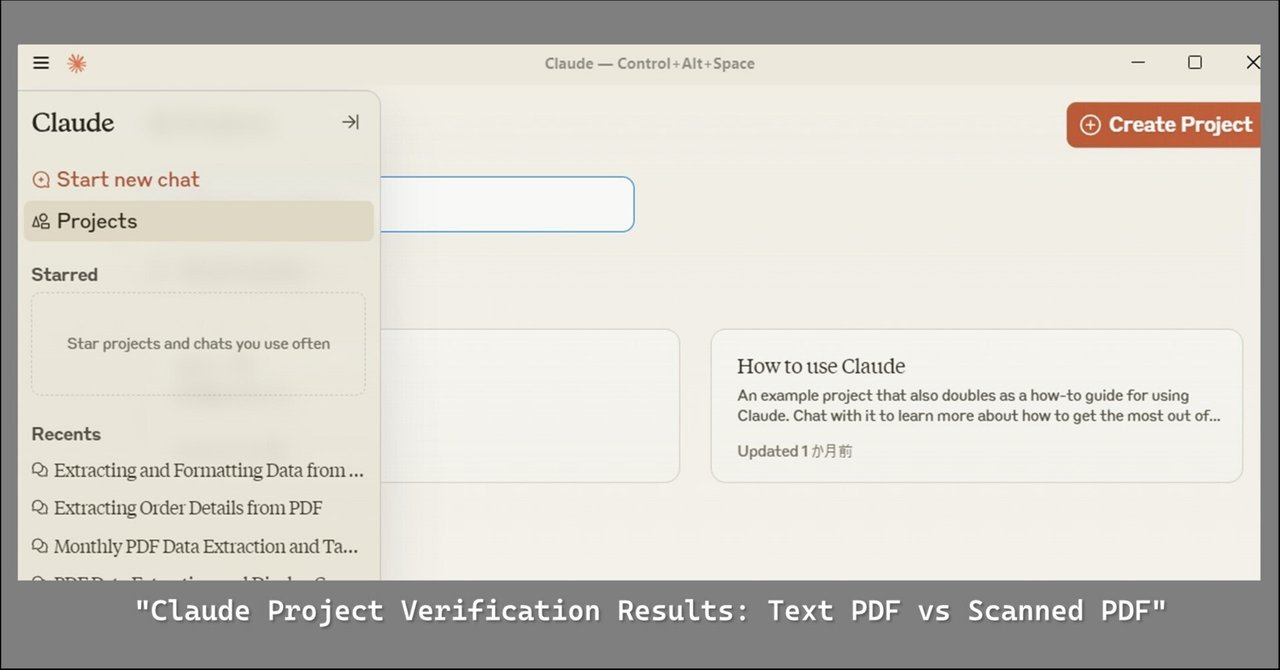Viewport: 1280px width, 670px height.
Task: Click chat bubble icon beside Extracting Order Details
Action: click(x=40, y=508)
